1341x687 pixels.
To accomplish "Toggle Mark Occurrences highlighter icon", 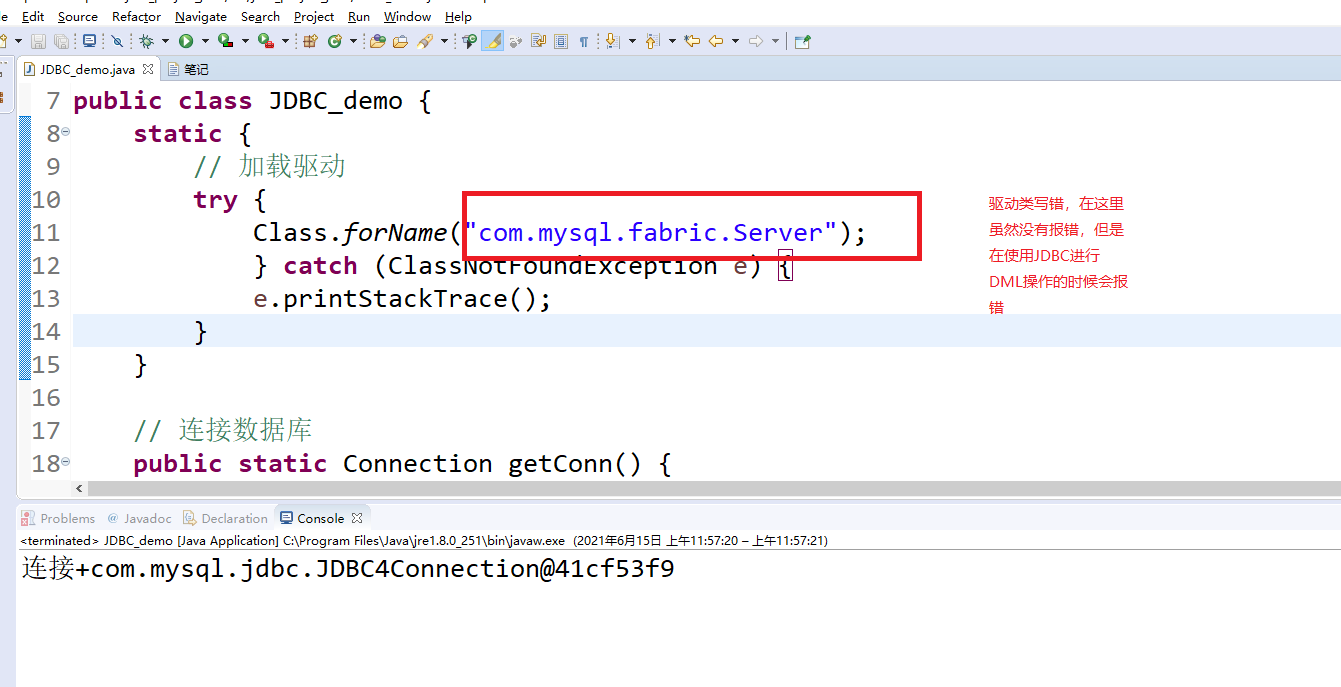I will tap(491, 41).
